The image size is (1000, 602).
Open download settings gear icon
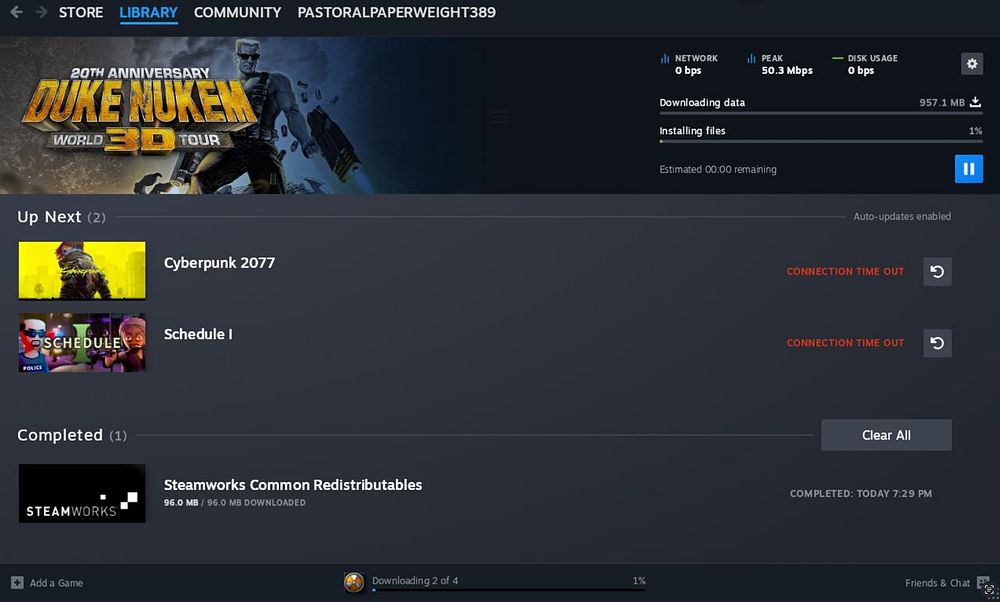(x=971, y=64)
